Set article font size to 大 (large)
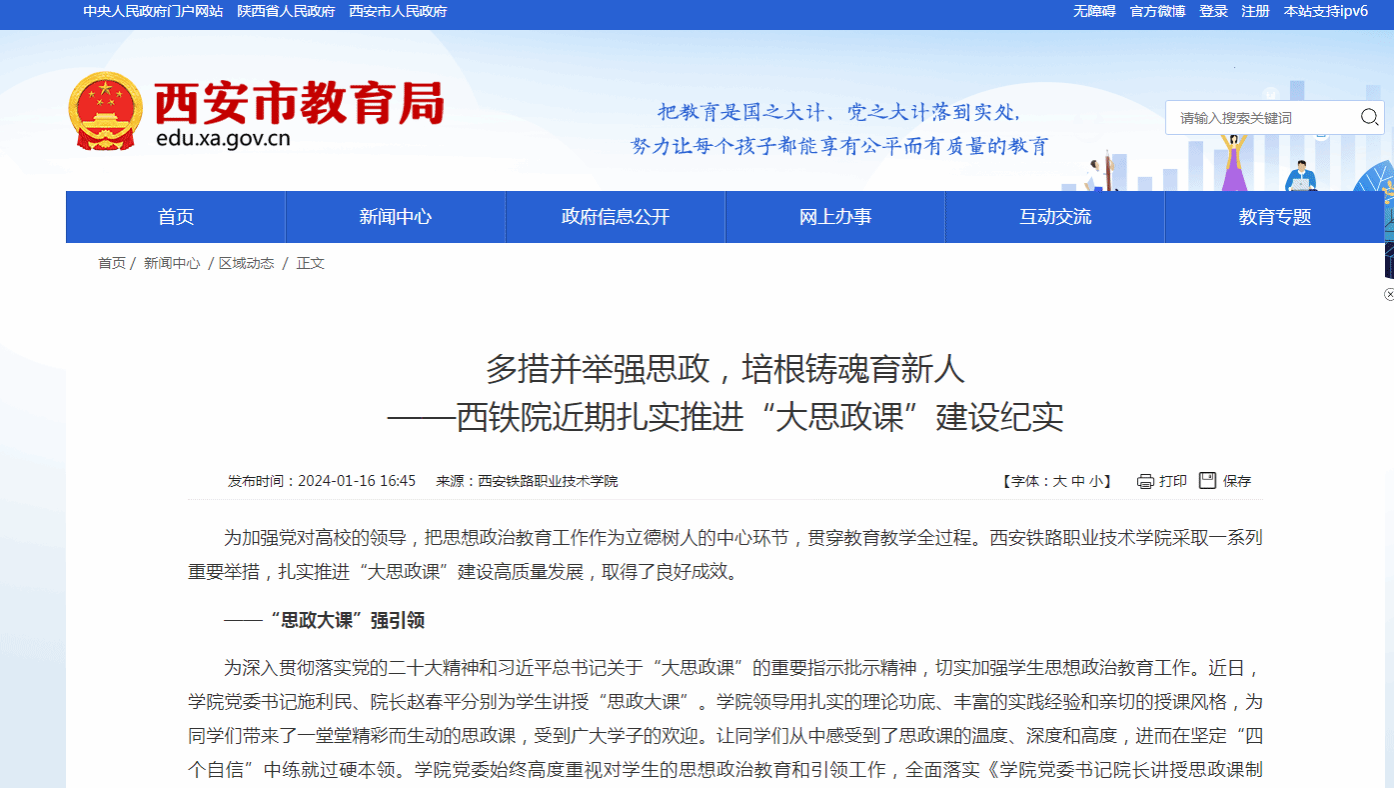 1059,481
